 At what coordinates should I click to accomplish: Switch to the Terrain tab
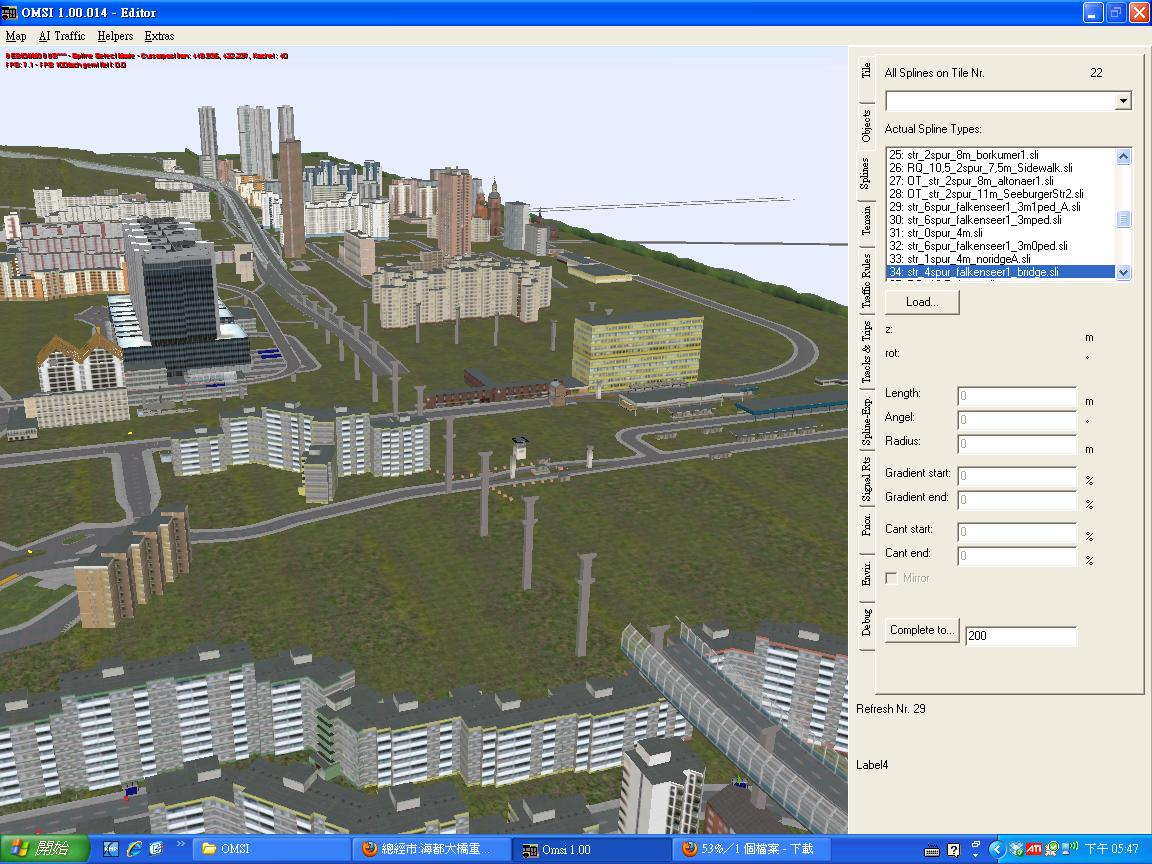pos(866,219)
